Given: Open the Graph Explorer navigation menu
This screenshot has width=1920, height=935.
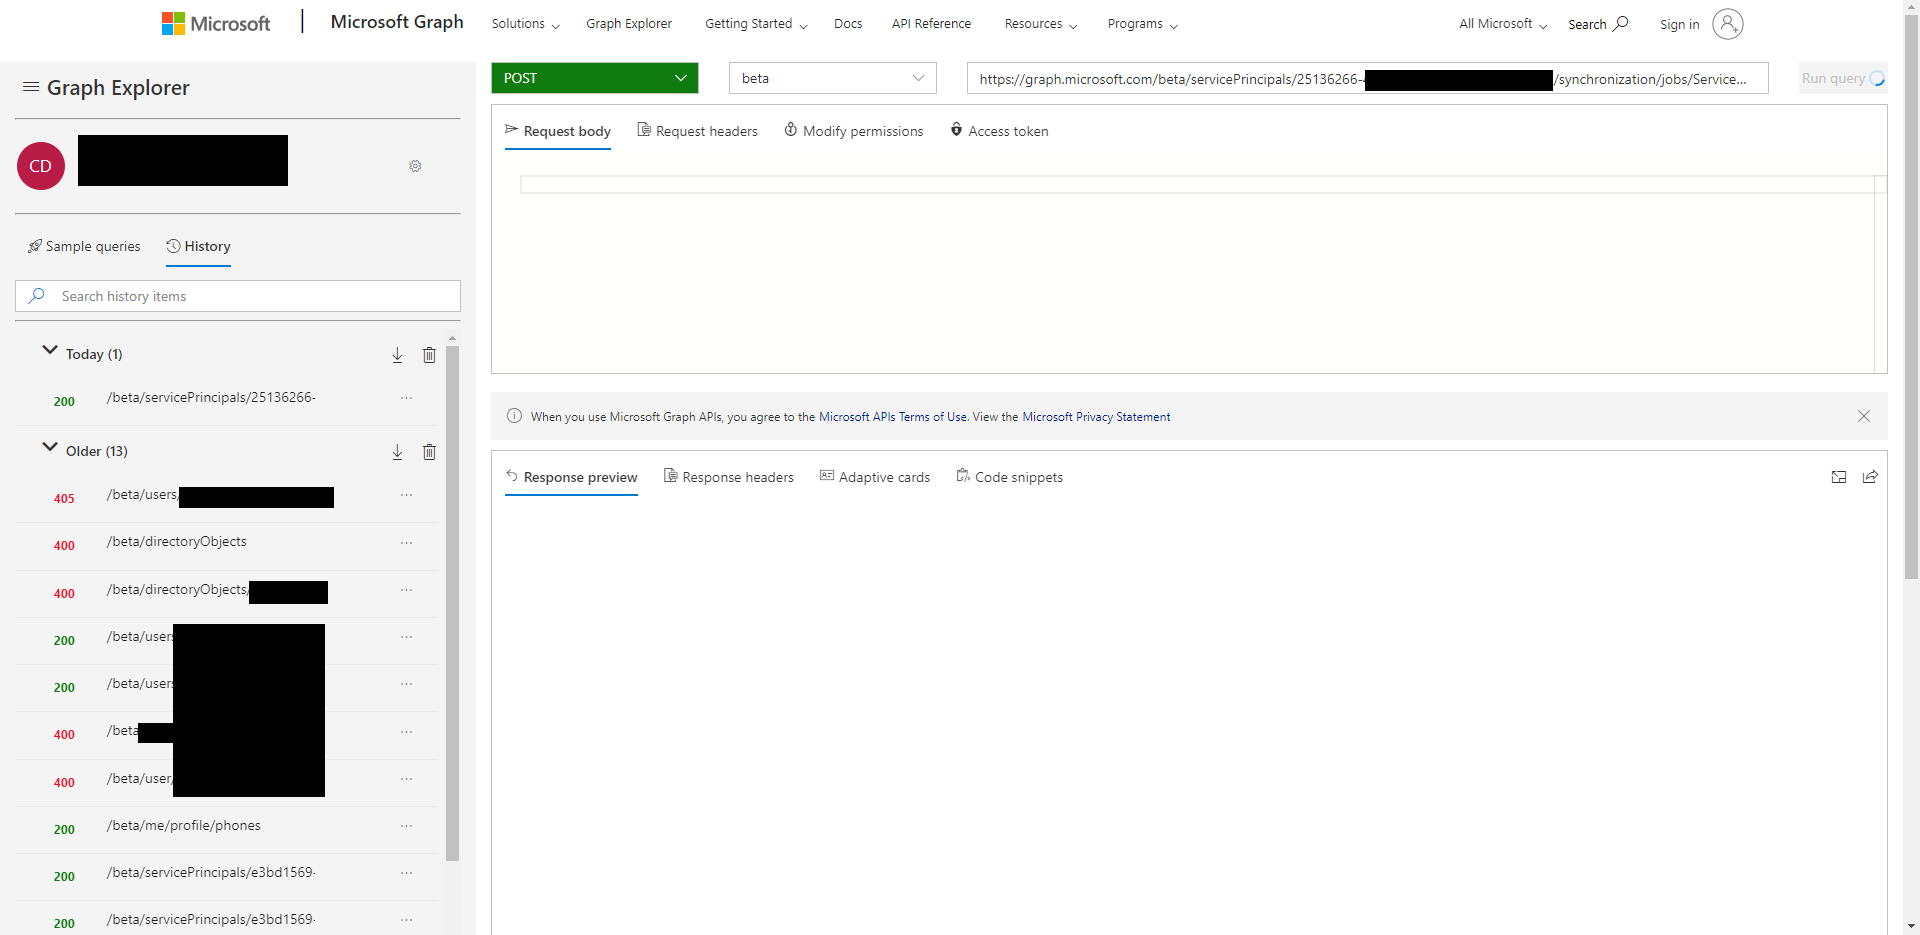Looking at the screenshot, I should (x=30, y=87).
